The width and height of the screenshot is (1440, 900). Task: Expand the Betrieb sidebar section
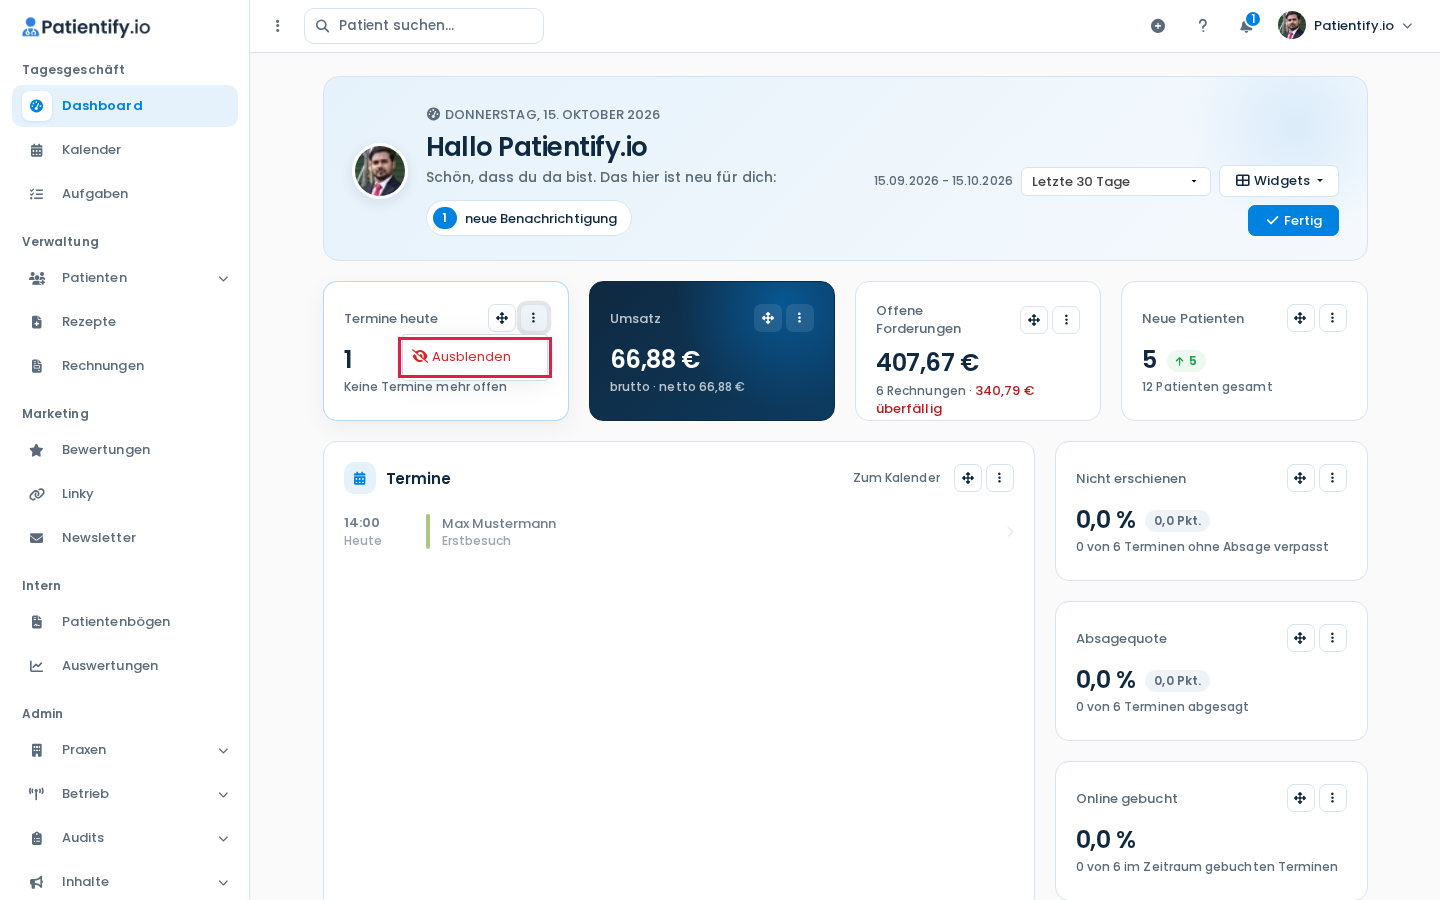pyautogui.click(x=125, y=794)
